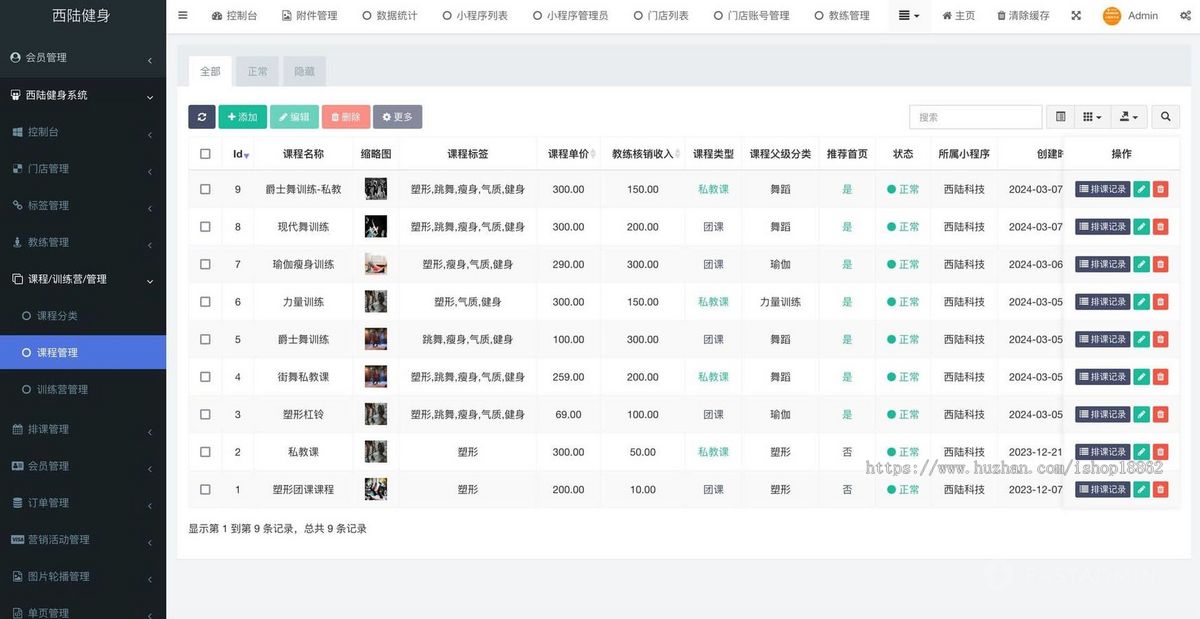Viewport: 1200px width, 619px height.
Task: Click inside the 搜索 input field
Action: pos(975,116)
